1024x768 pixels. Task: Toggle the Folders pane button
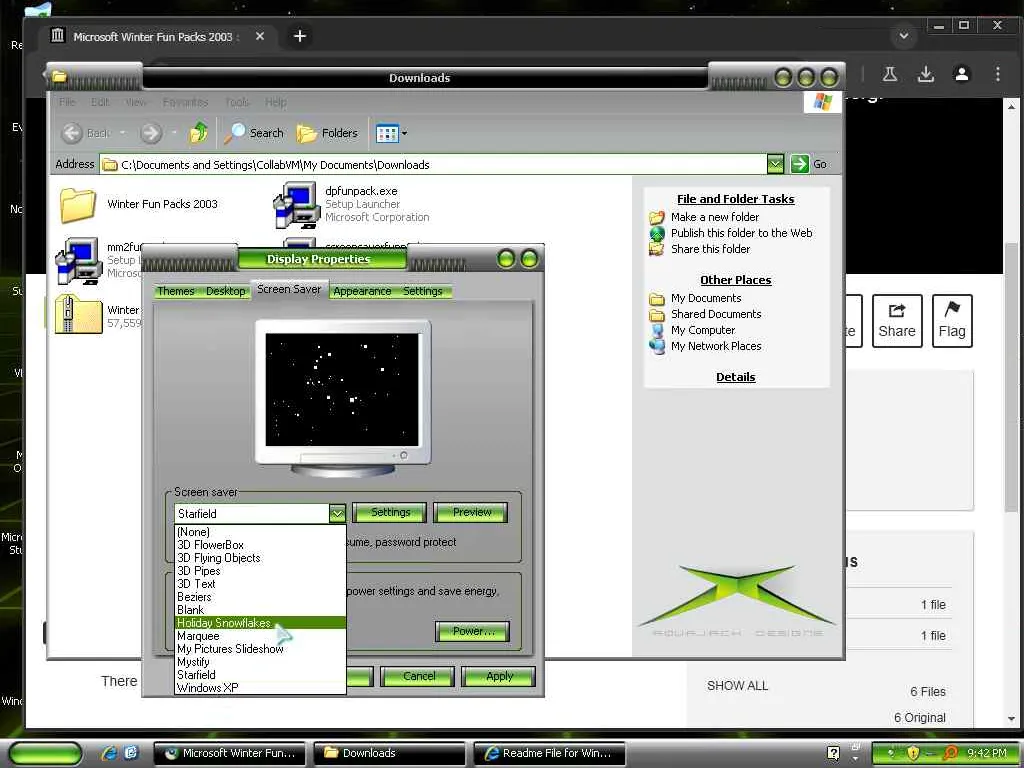[327, 133]
